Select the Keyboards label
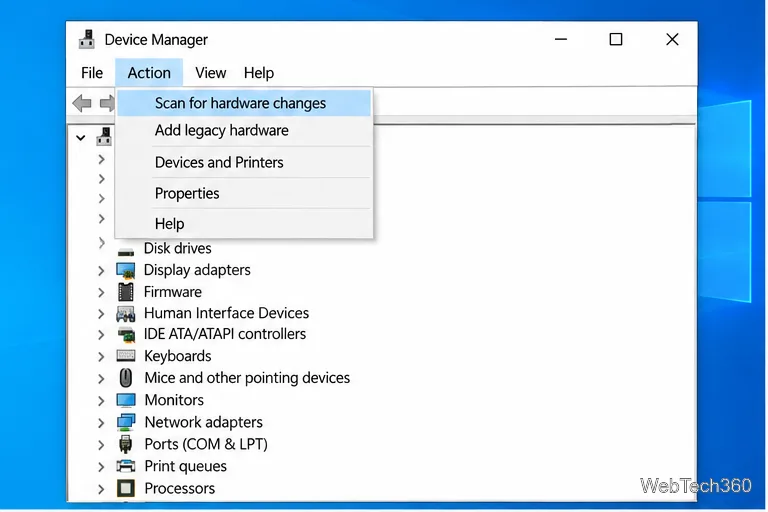 [x=178, y=356]
